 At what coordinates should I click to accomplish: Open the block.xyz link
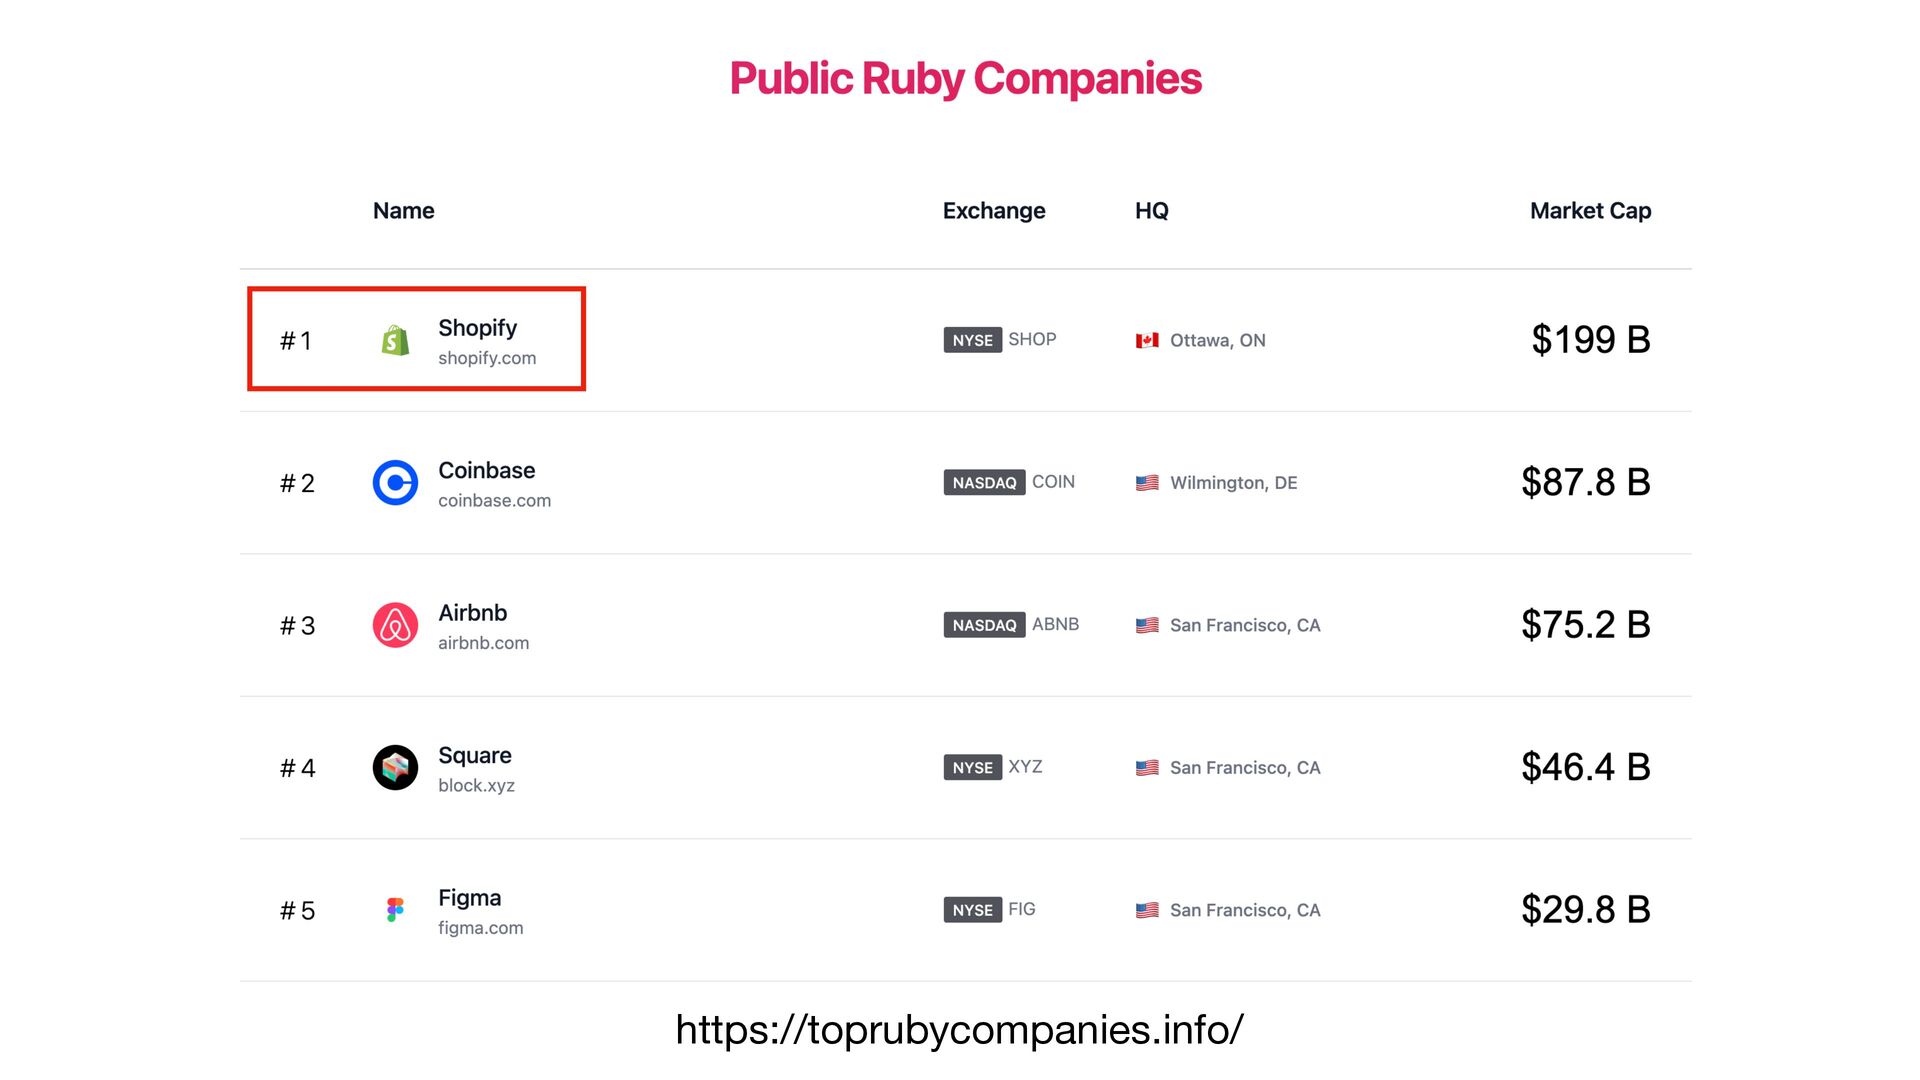tap(476, 785)
